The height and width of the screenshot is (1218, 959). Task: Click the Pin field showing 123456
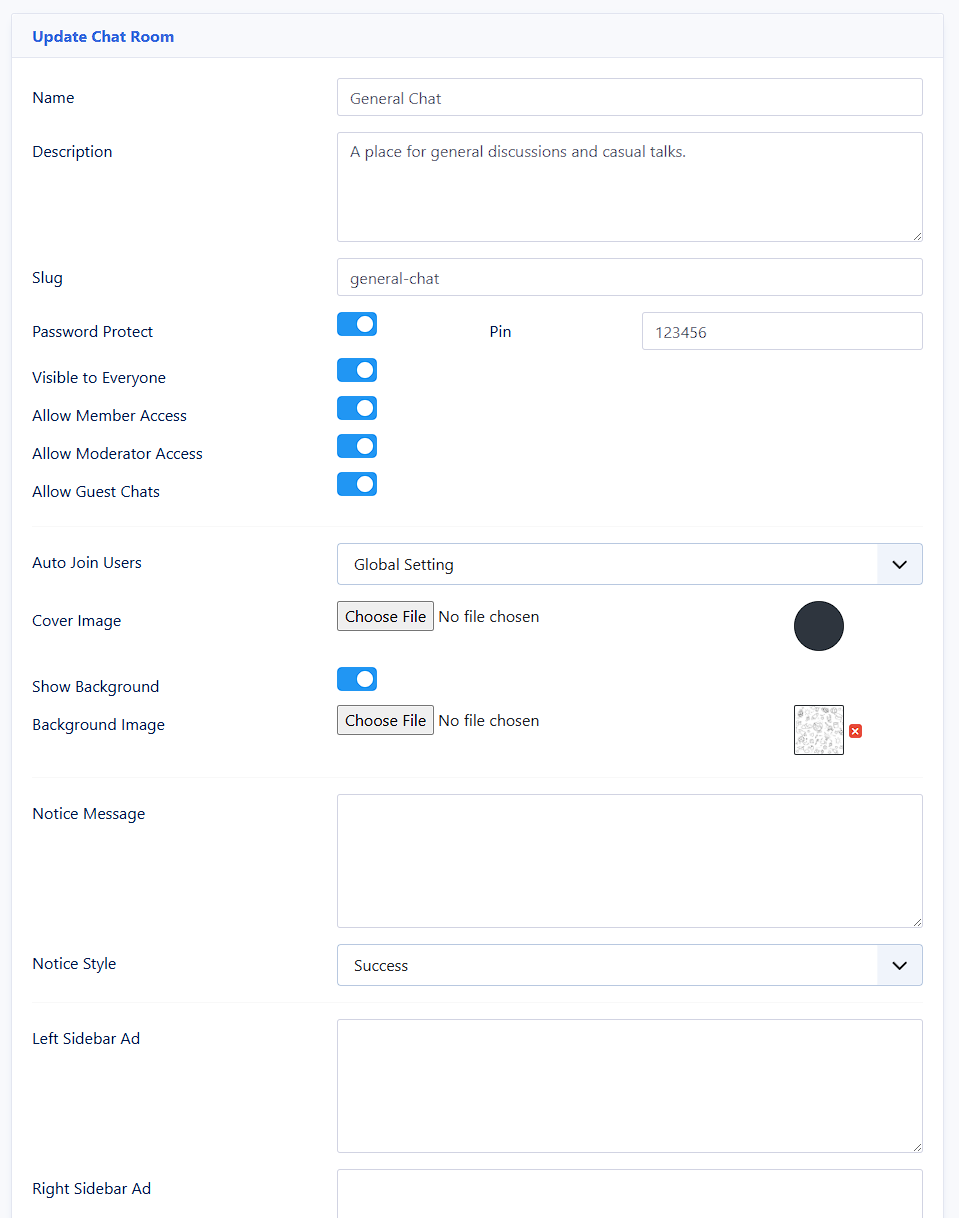click(x=782, y=331)
